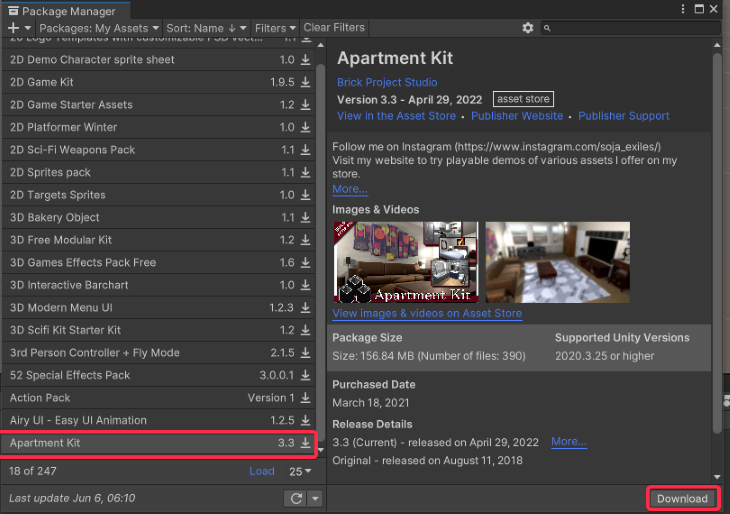Click download icon for 2D Sci-Fi Weapons Pack
Image resolution: width=730 pixels, height=514 pixels.
click(x=305, y=150)
